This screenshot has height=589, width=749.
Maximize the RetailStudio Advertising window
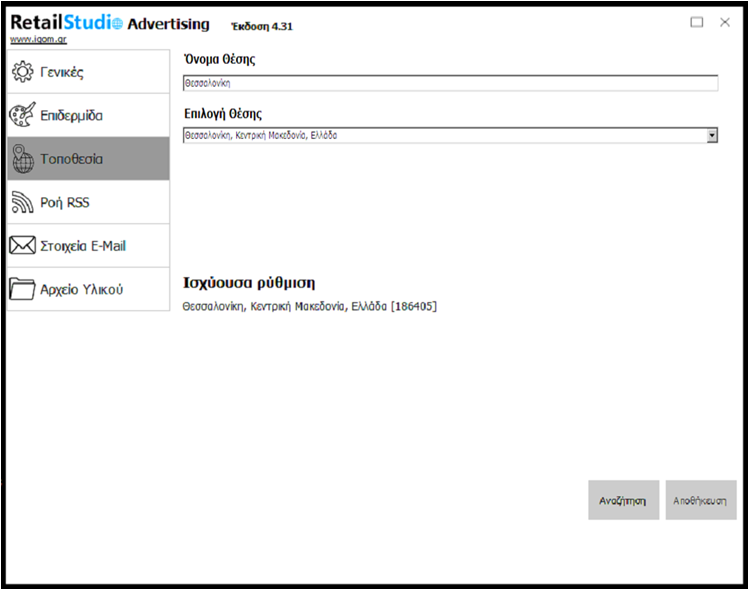pyautogui.click(x=697, y=22)
